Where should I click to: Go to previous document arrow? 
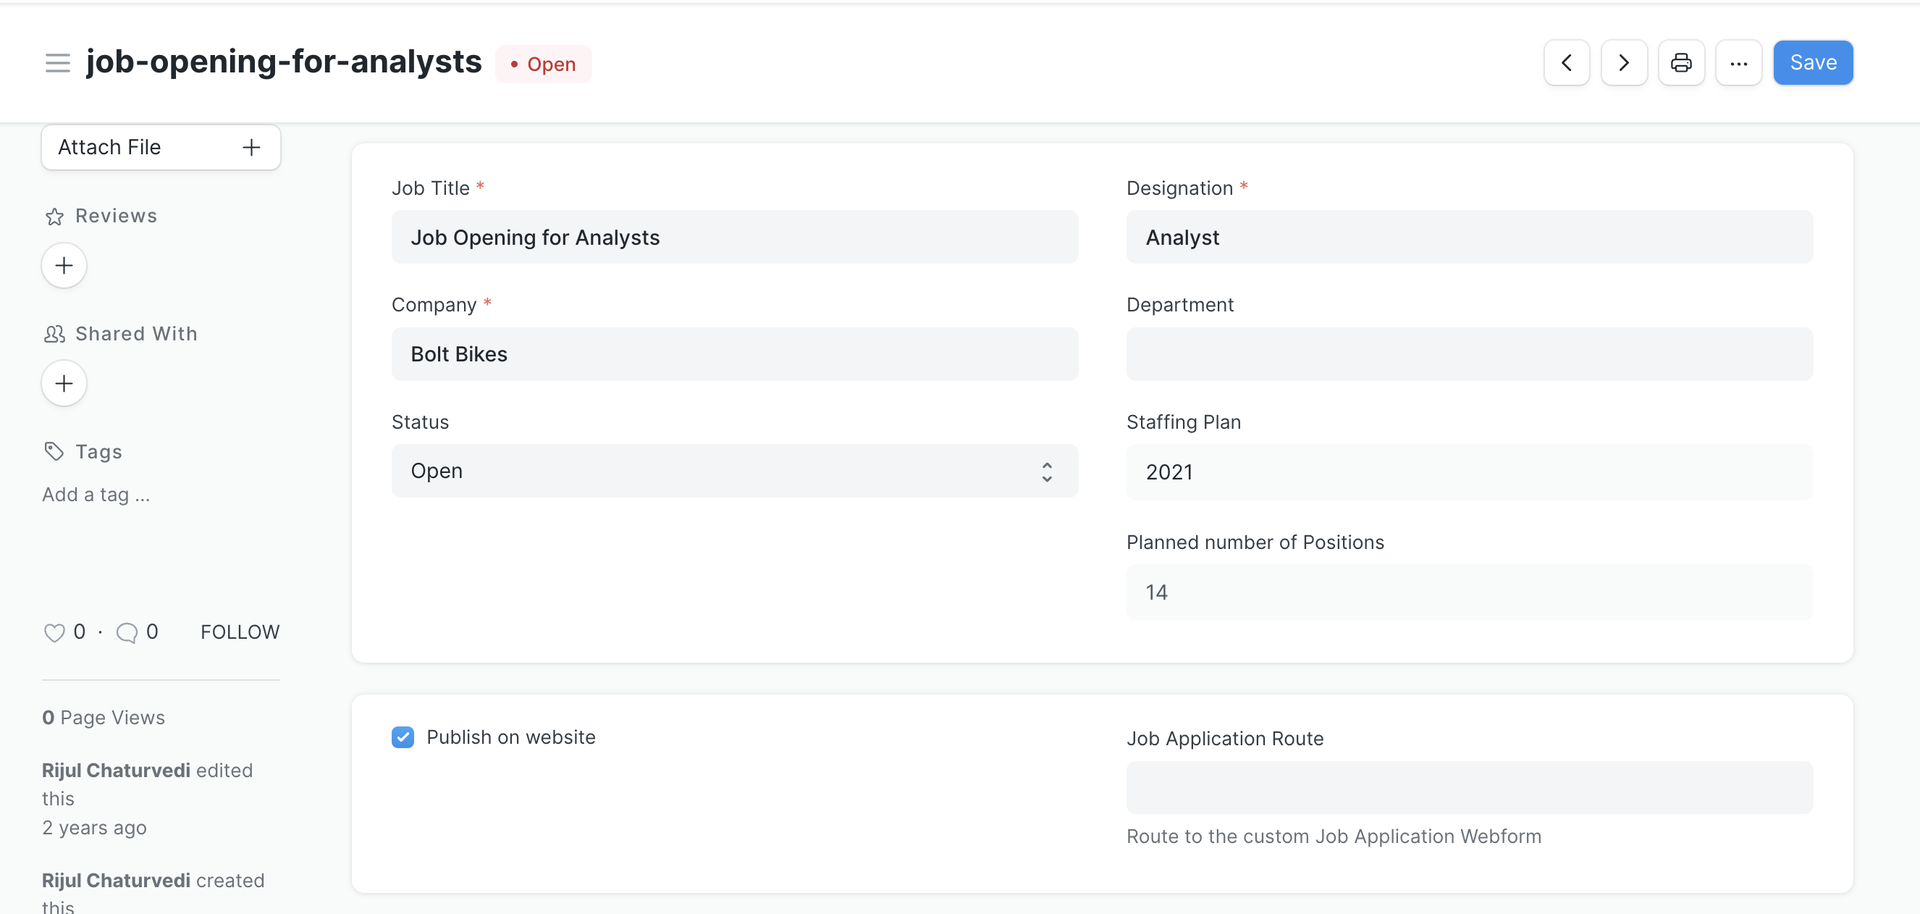coord(1566,63)
